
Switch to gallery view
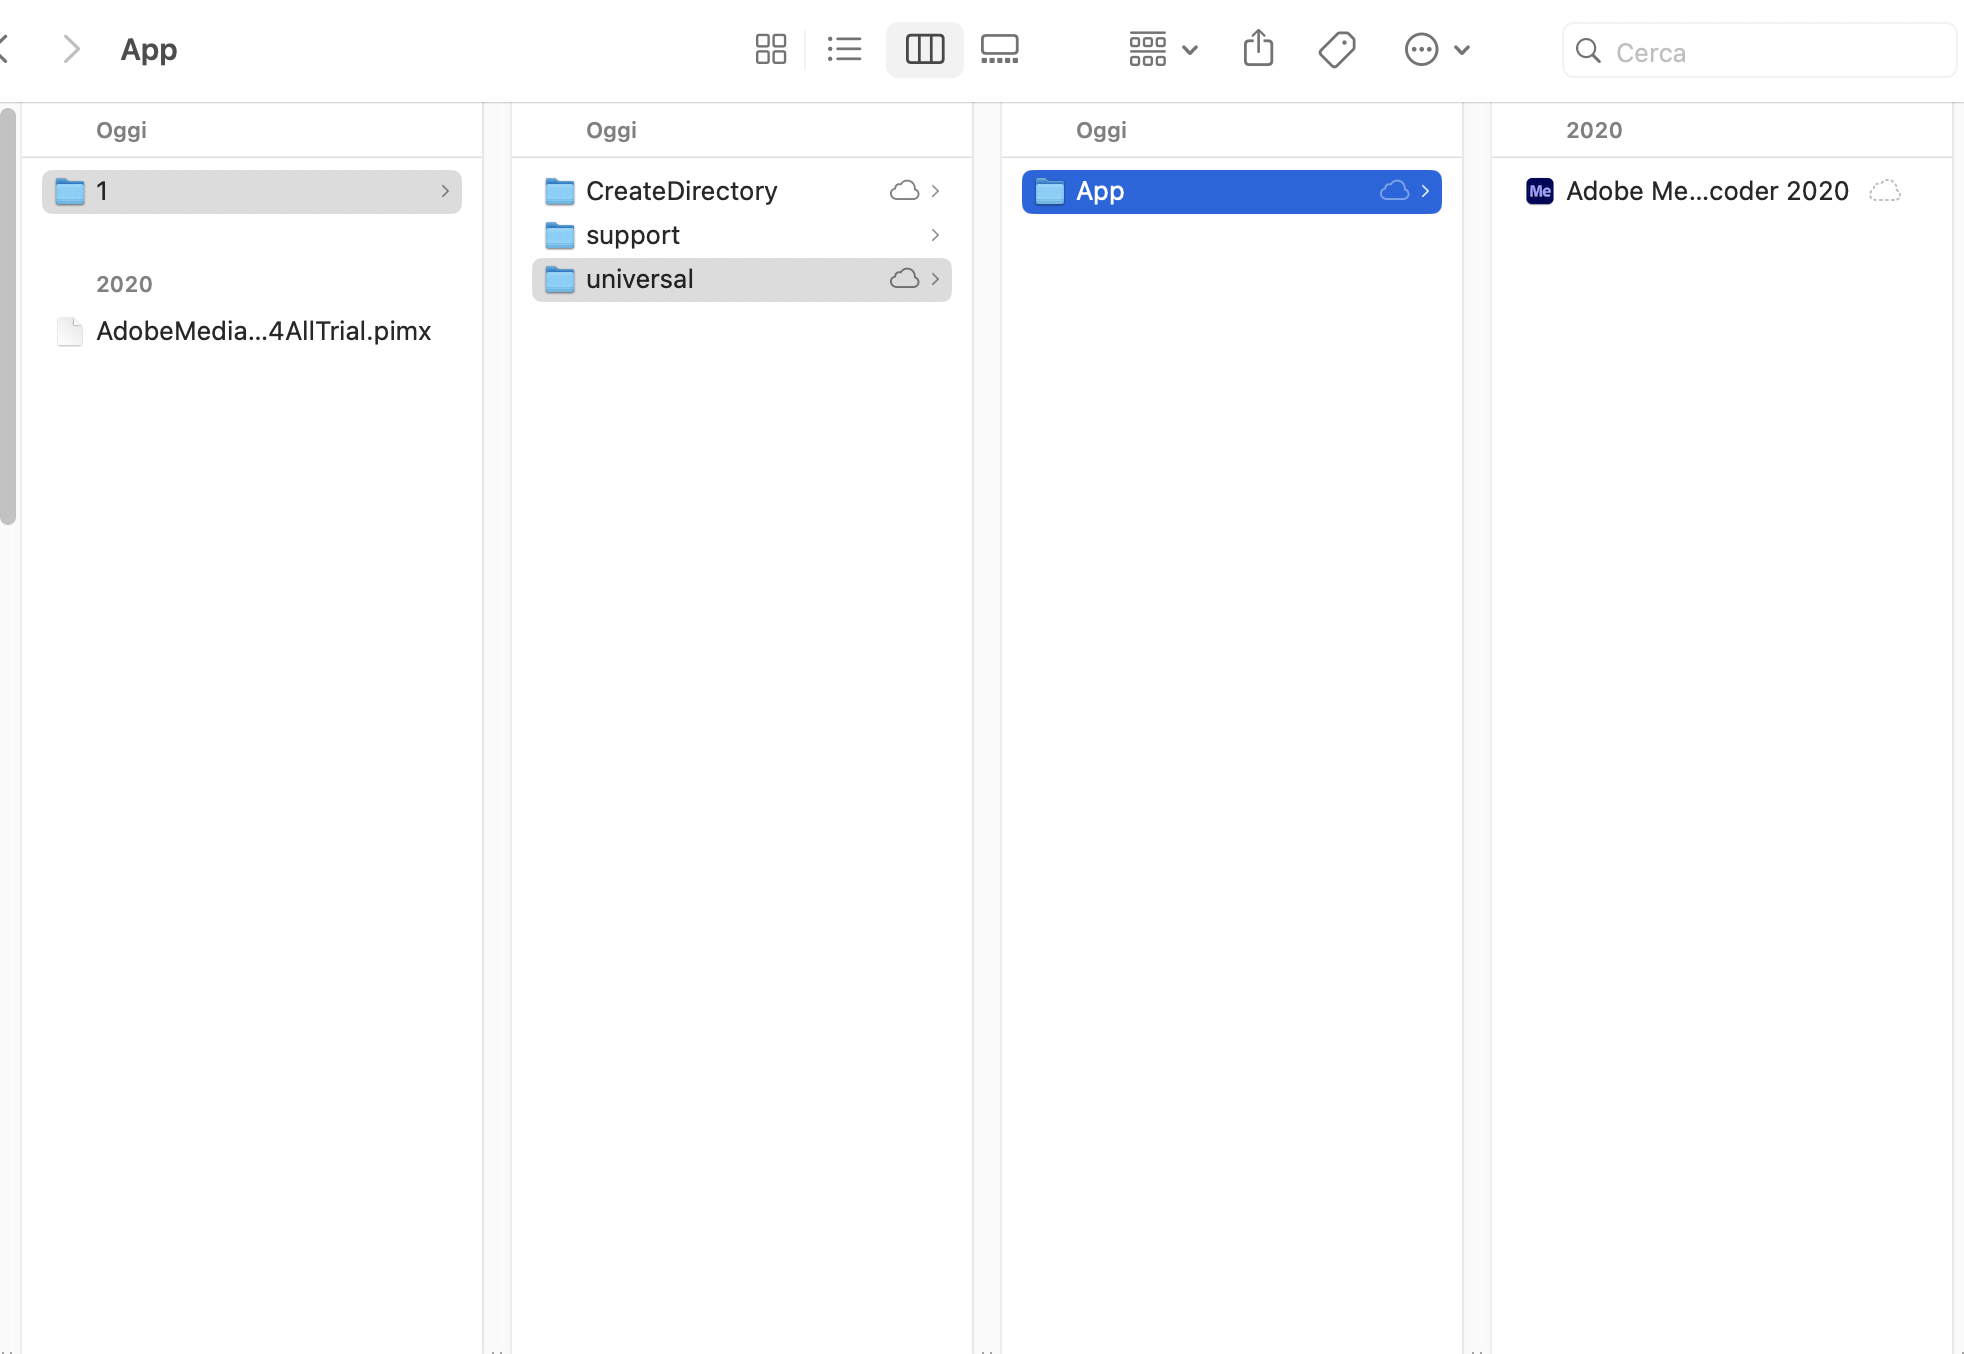(x=999, y=49)
